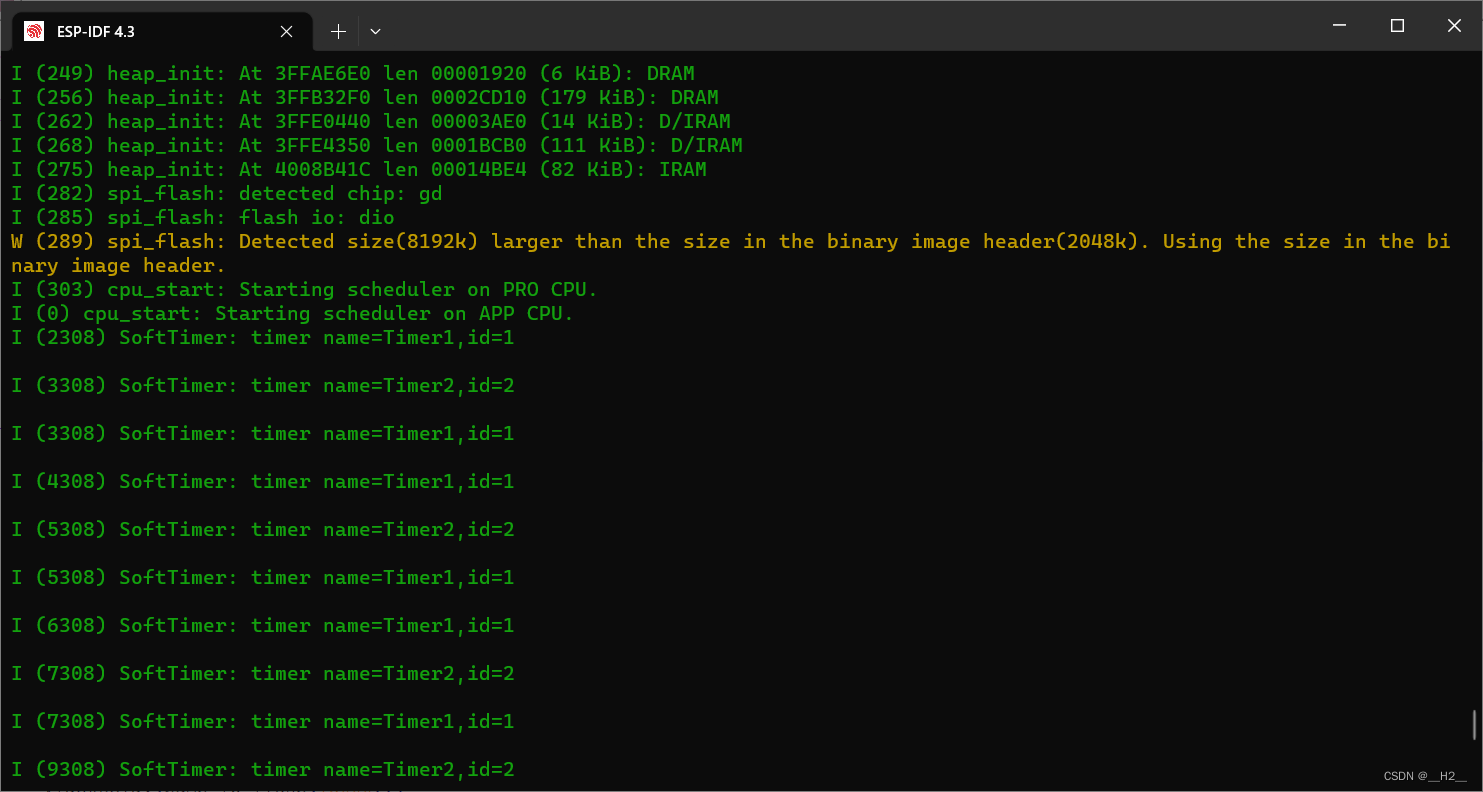This screenshot has height=792, width=1483.
Task: Click 'Starting scheduler on PRO CPU.' line
Action: [304, 289]
